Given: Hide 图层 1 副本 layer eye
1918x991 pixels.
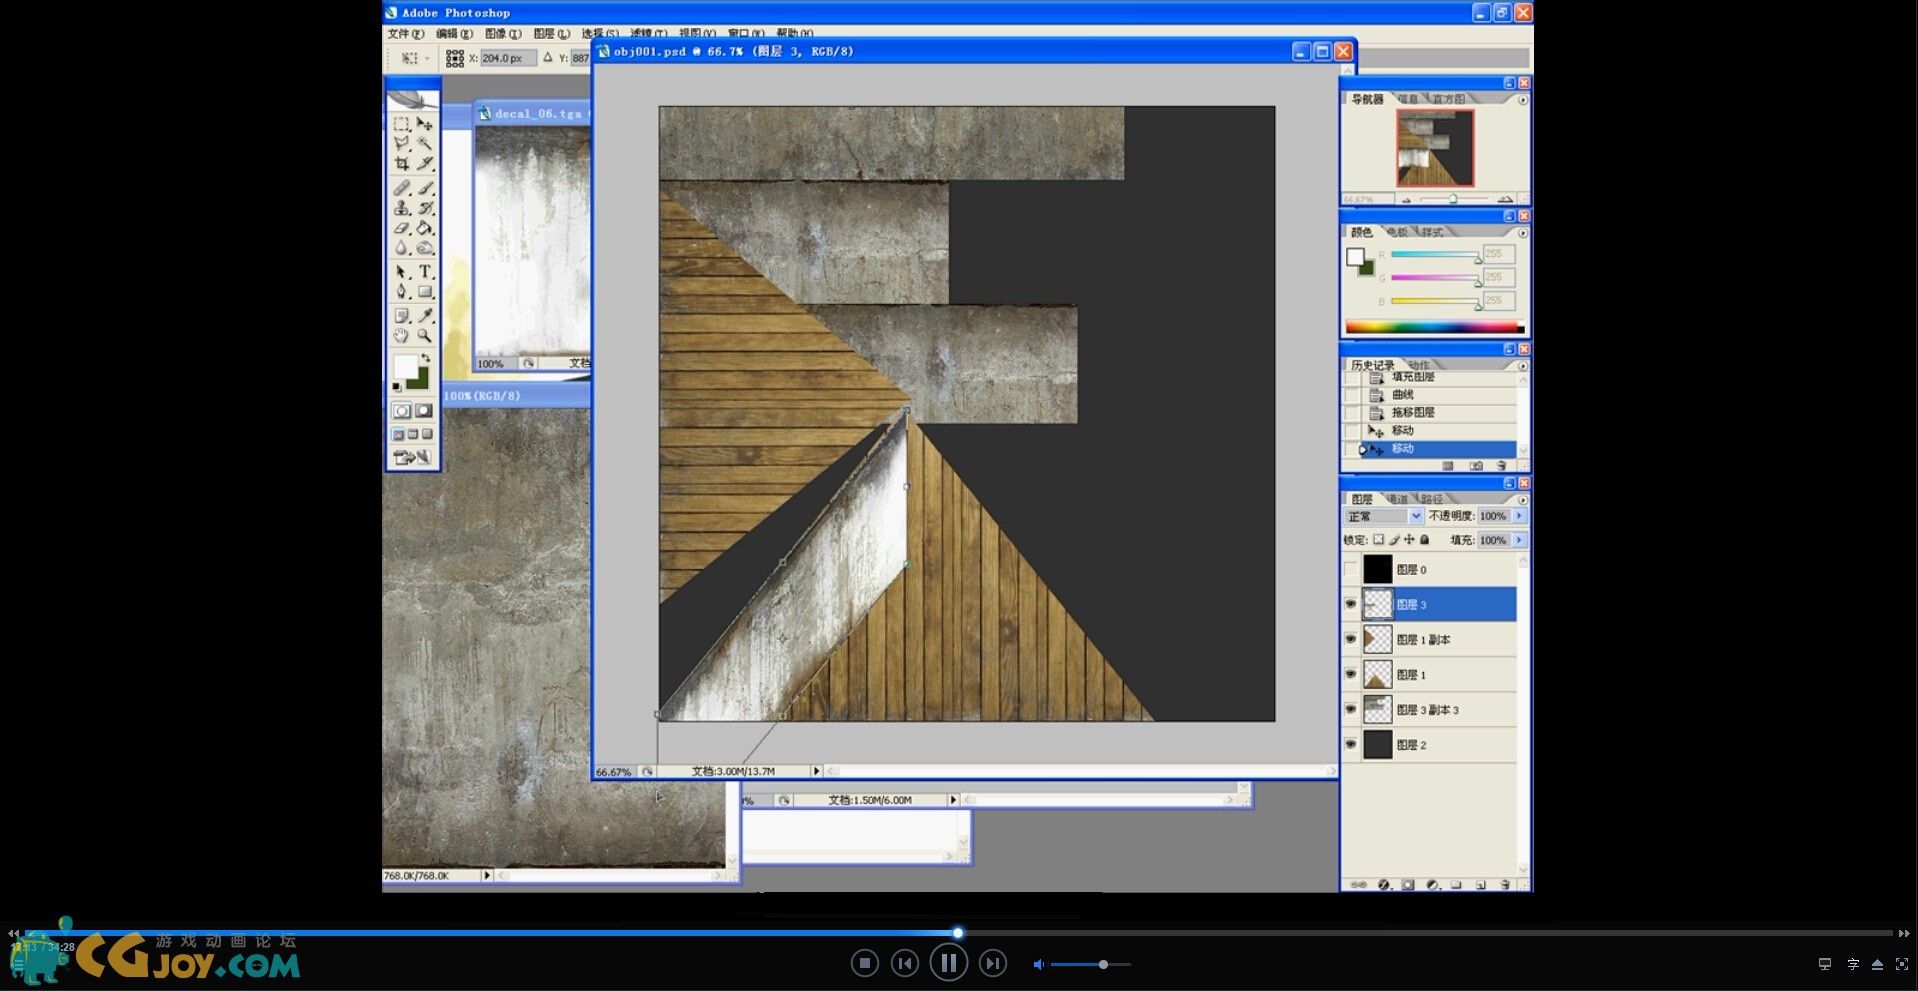Looking at the screenshot, I should point(1351,639).
